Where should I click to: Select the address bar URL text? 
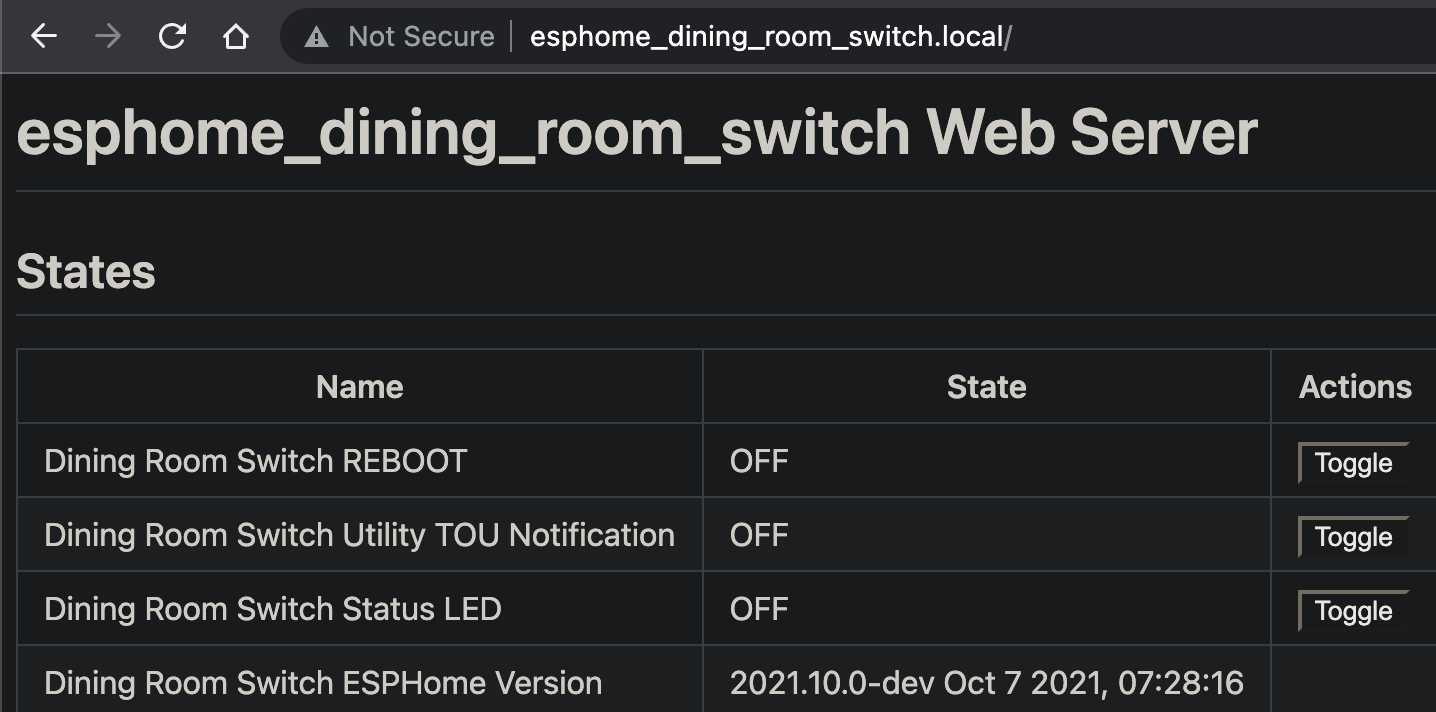770,36
